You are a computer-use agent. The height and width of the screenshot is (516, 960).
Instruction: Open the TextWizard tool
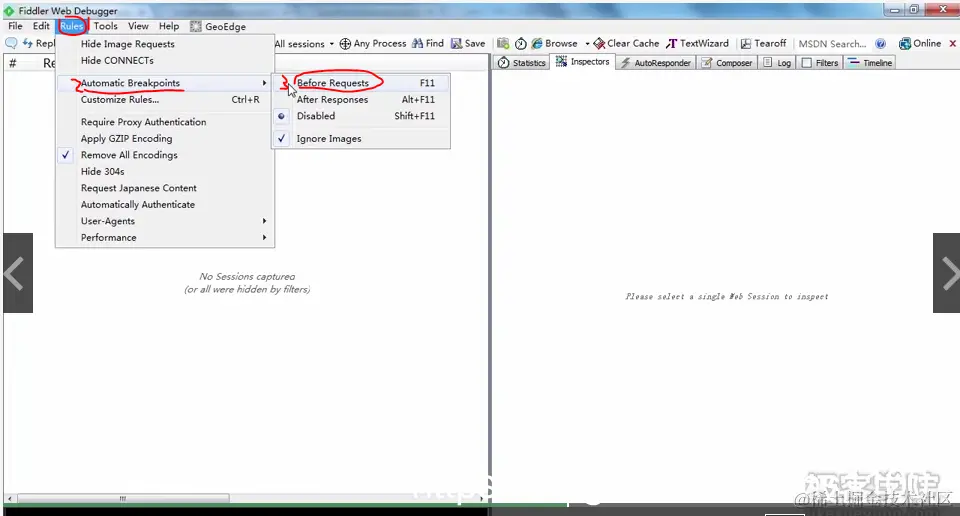coord(697,43)
